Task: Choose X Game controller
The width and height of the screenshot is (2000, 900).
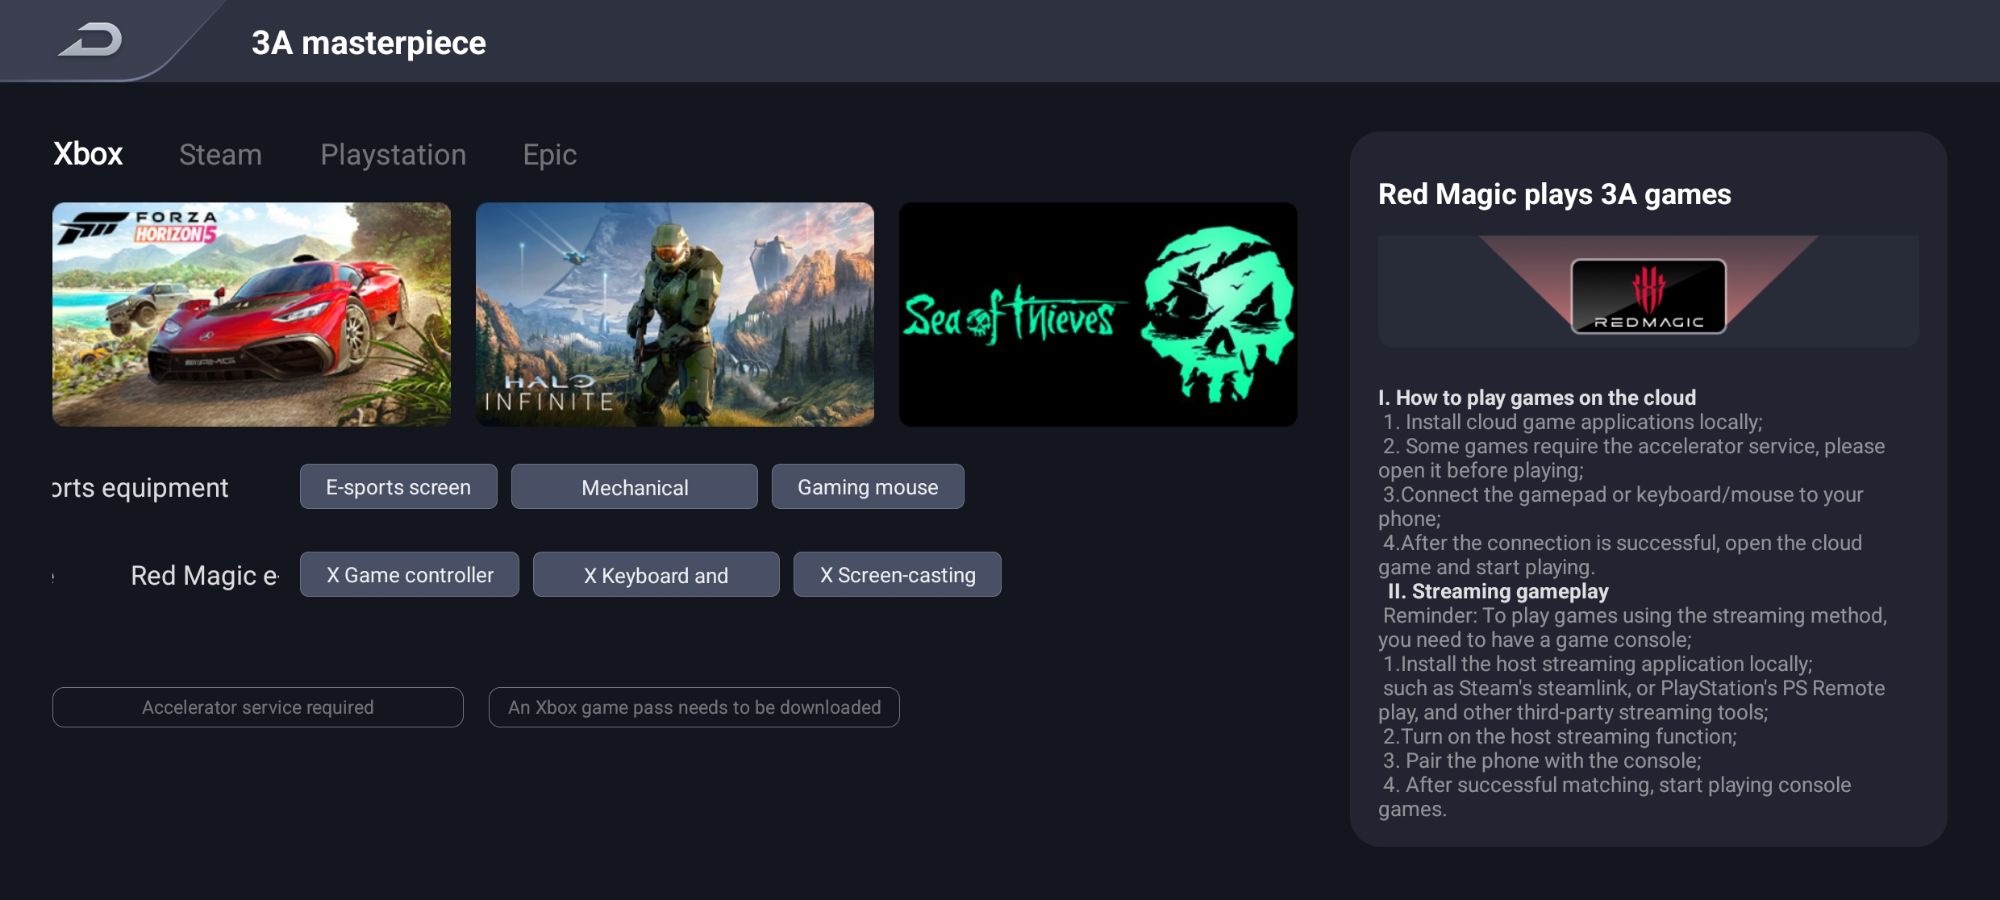Action: [409, 575]
